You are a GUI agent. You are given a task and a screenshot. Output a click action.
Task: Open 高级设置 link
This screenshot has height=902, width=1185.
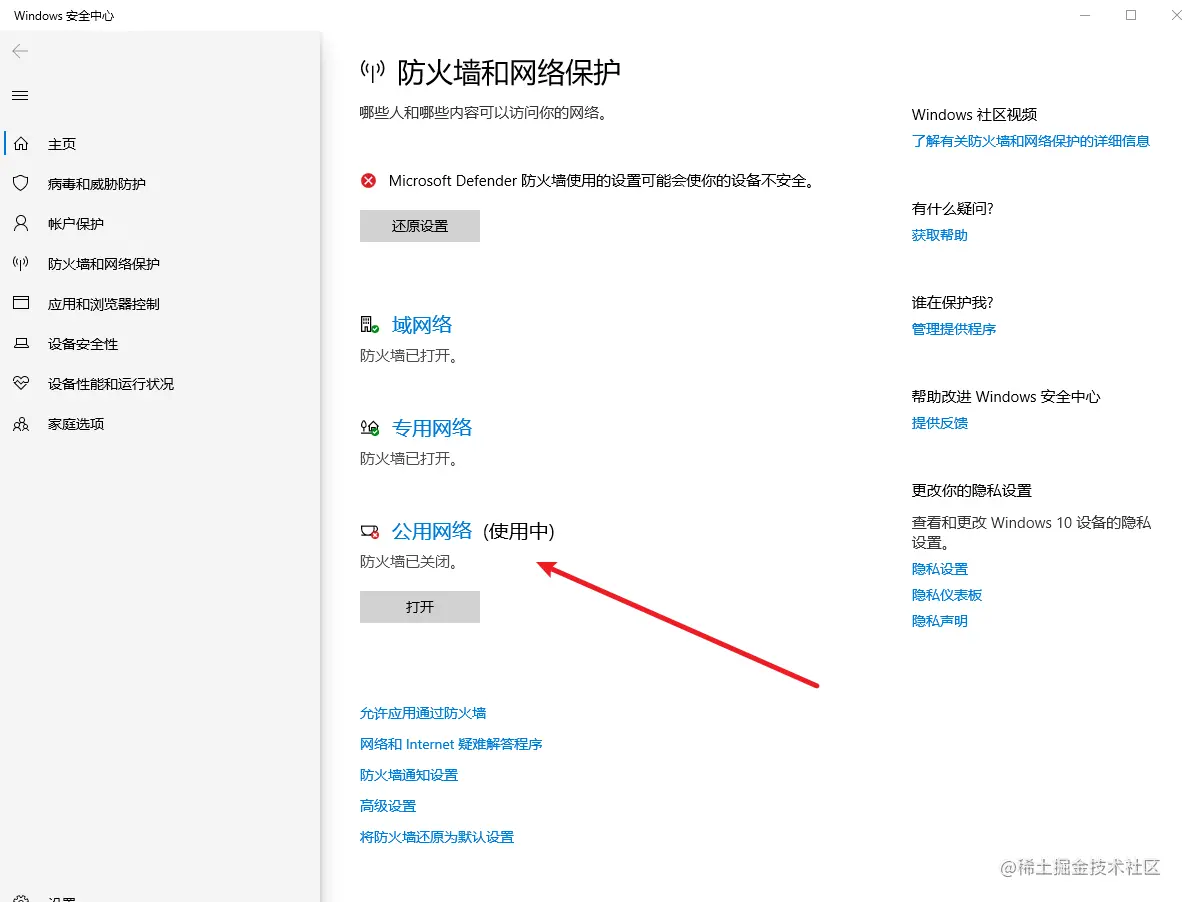(x=388, y=806)
